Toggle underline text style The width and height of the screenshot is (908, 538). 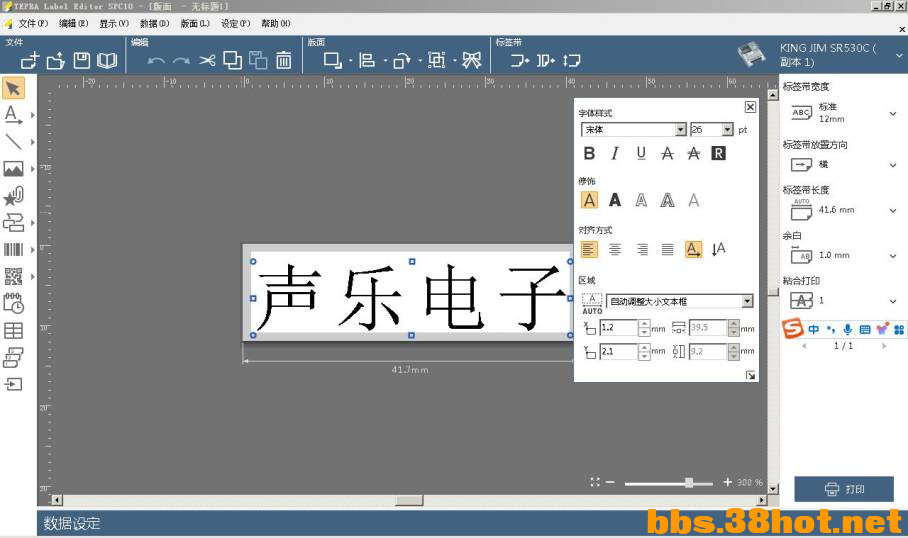point(641,153)
